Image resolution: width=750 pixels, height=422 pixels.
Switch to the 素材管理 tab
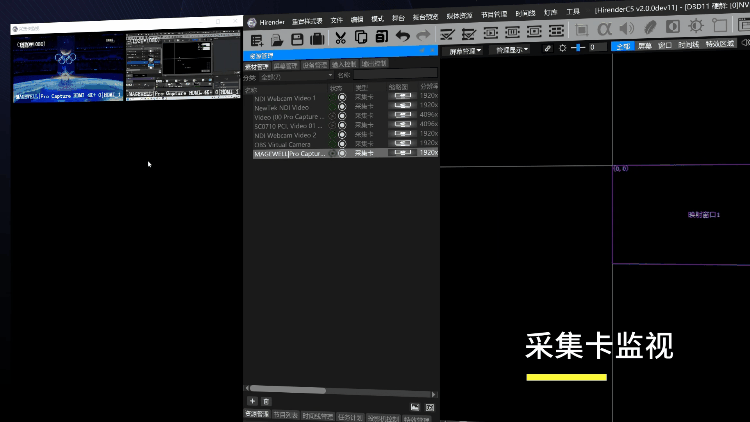pyautogui.click(x=257, y=67)
